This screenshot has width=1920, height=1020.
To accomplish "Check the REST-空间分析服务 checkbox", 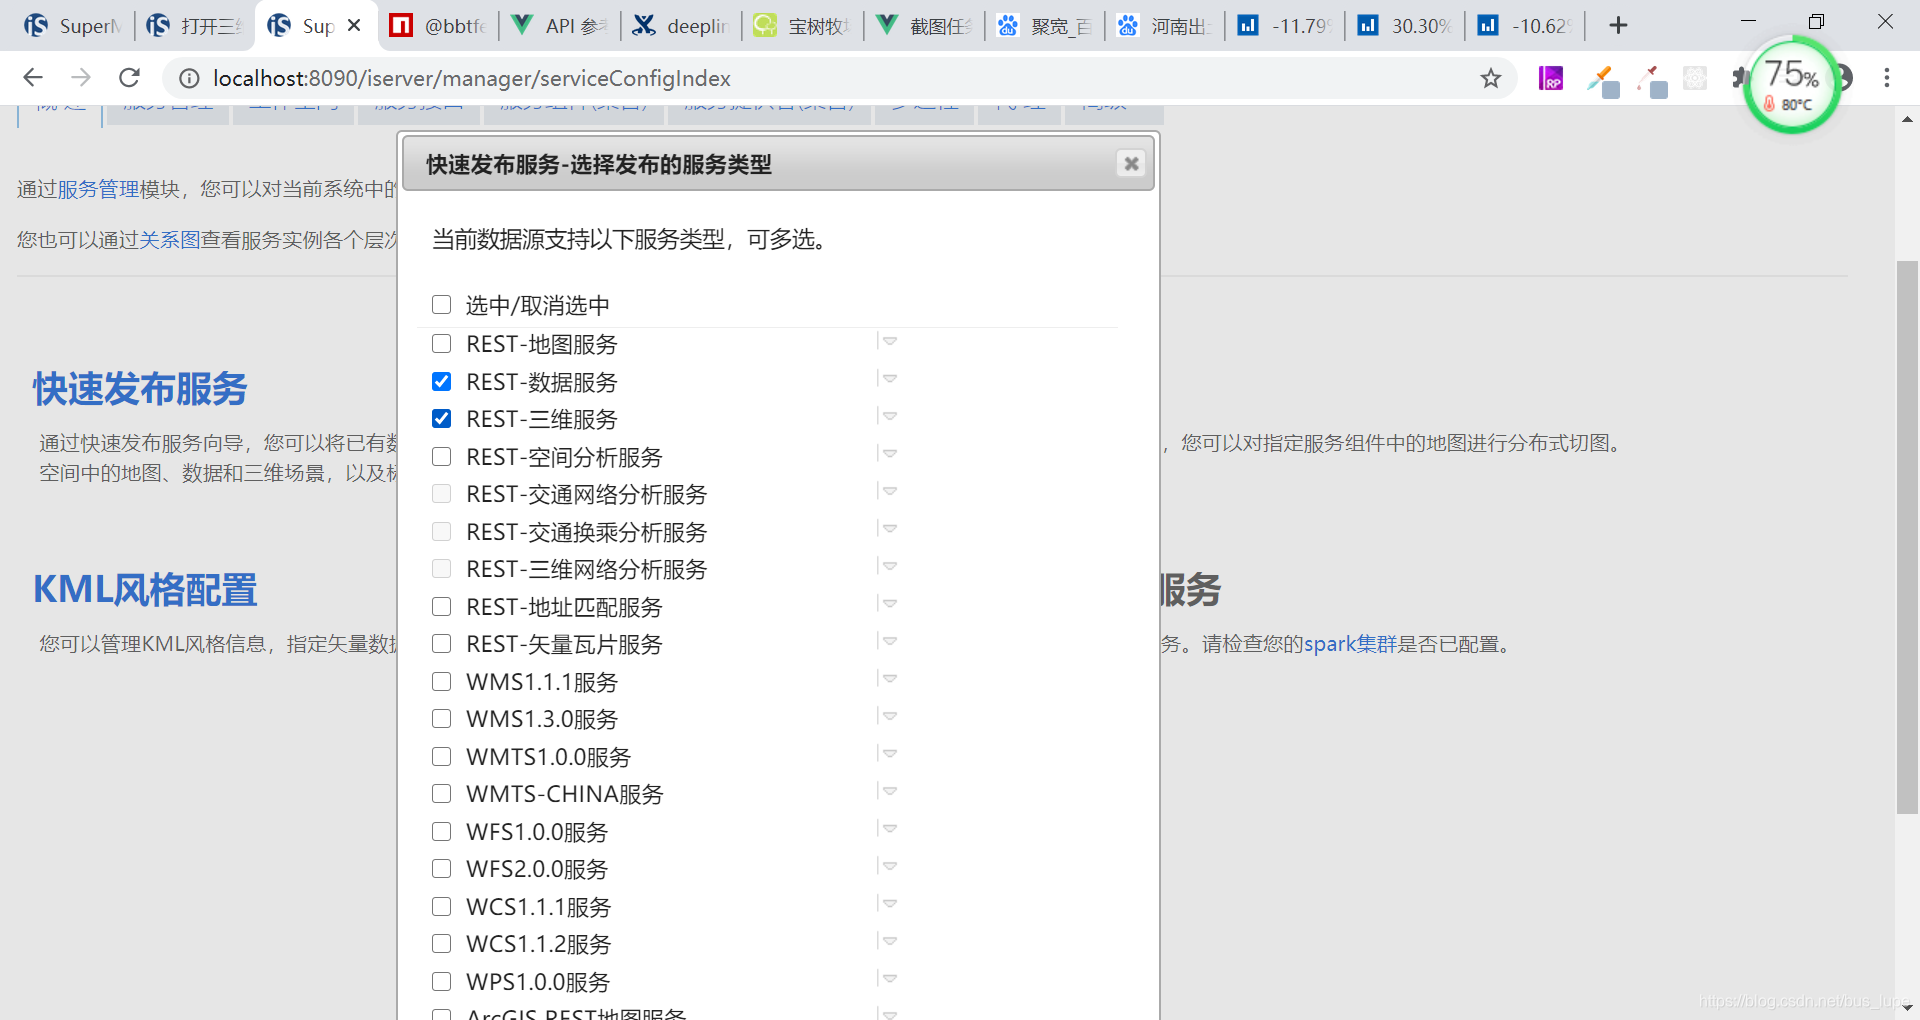I will click(x=441, y=457).
